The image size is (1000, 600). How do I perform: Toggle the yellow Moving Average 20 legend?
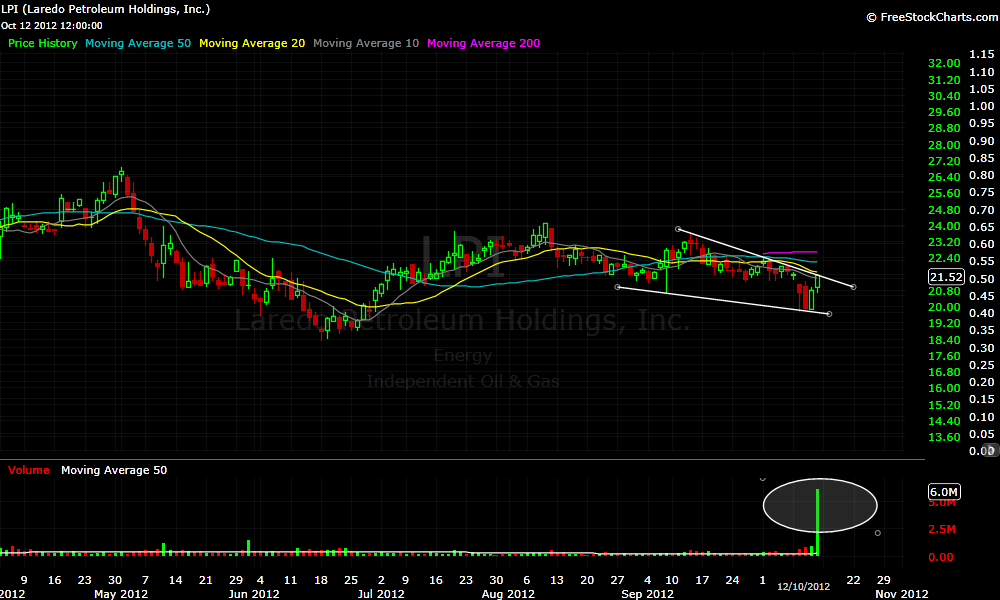pyautogui.click(x=253, y=44)
